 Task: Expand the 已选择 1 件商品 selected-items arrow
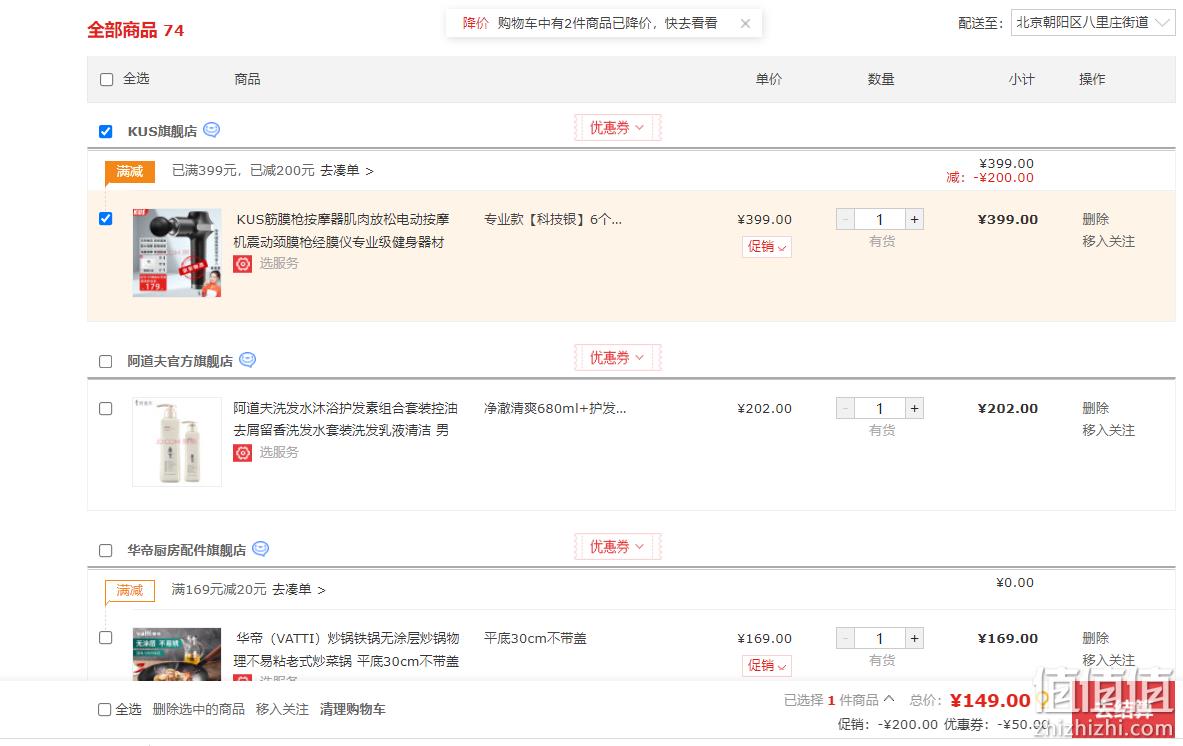coord(889,699)
